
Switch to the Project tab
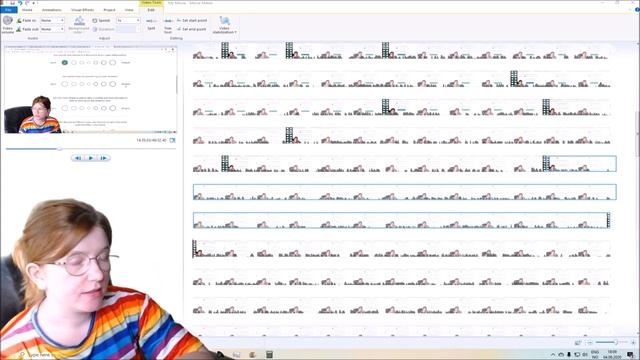pyautogui.click(x=109, y=10)
